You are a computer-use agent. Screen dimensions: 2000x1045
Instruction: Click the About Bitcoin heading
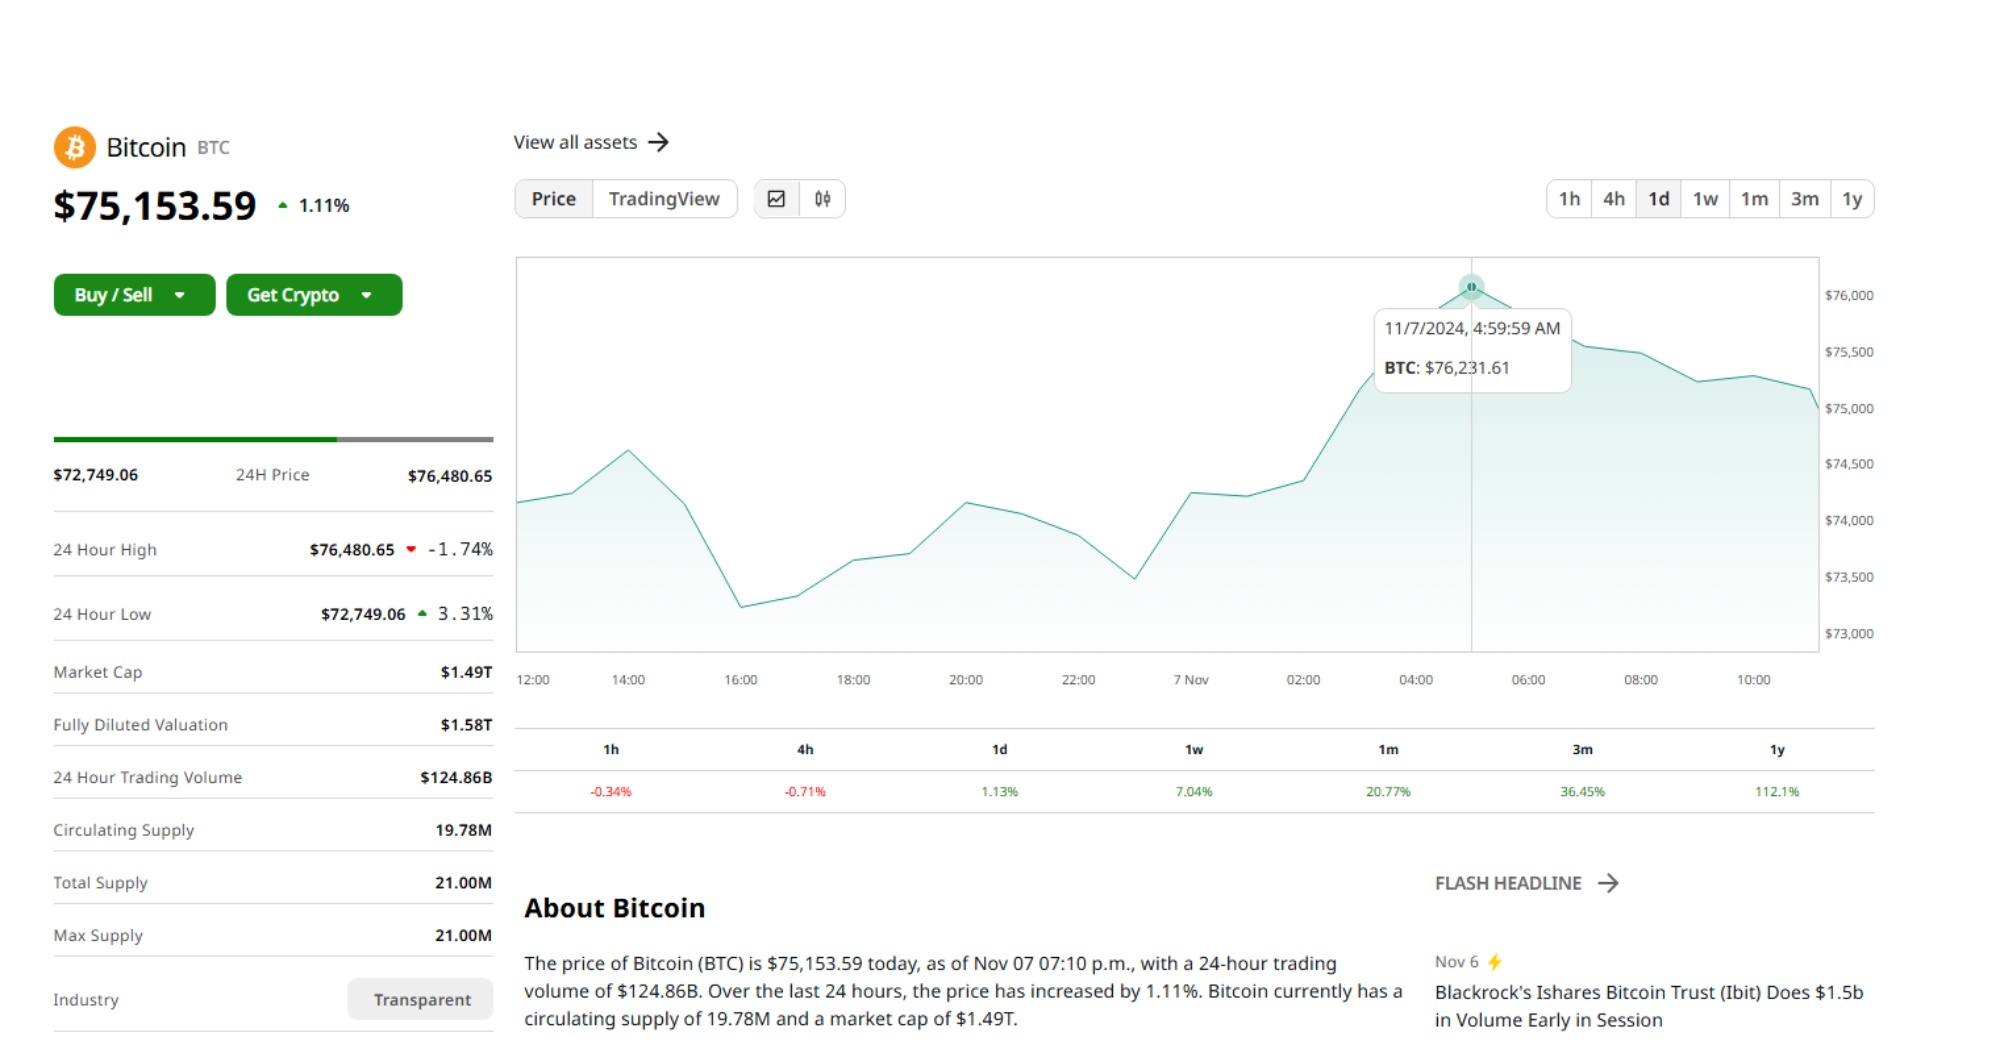[615, 908]
